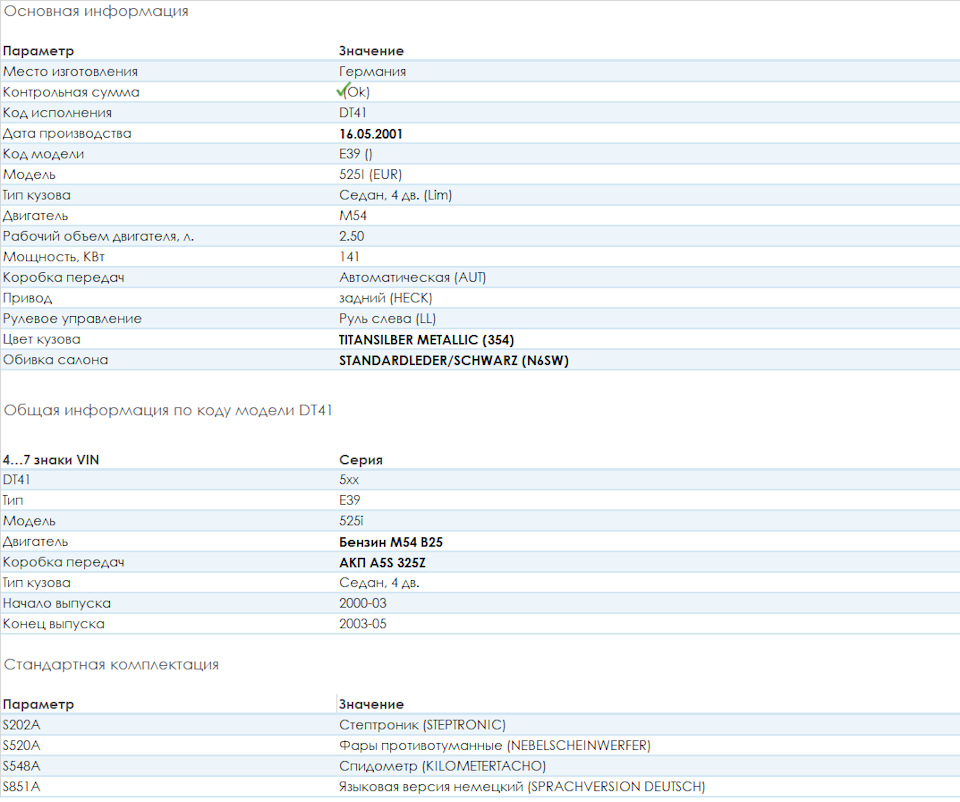Select the 'Рабочий объем двигателя, л.' label
The height and width of the screenshot is (802, 960).
pyautogui.click(x=99, y=236)
